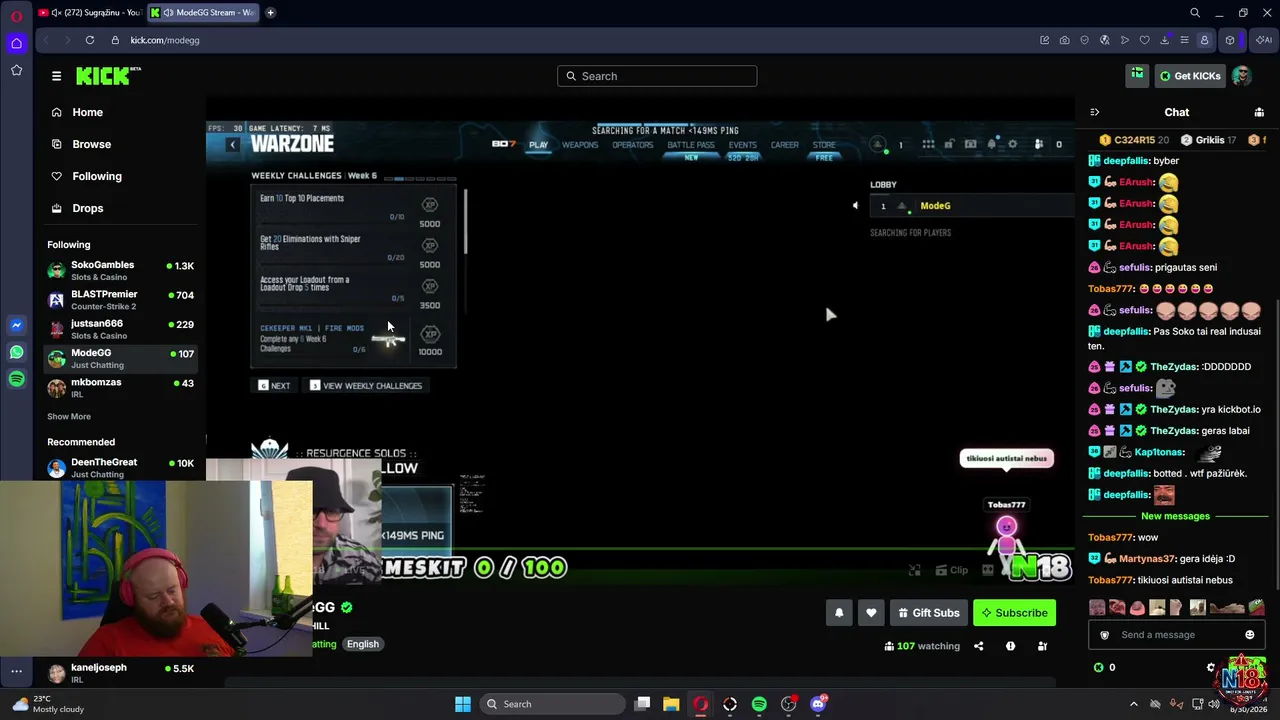Image resolution: width=1280 pixels, height=720 pixels.
Task: Open the browser profile person icon
Action: 1204,40
